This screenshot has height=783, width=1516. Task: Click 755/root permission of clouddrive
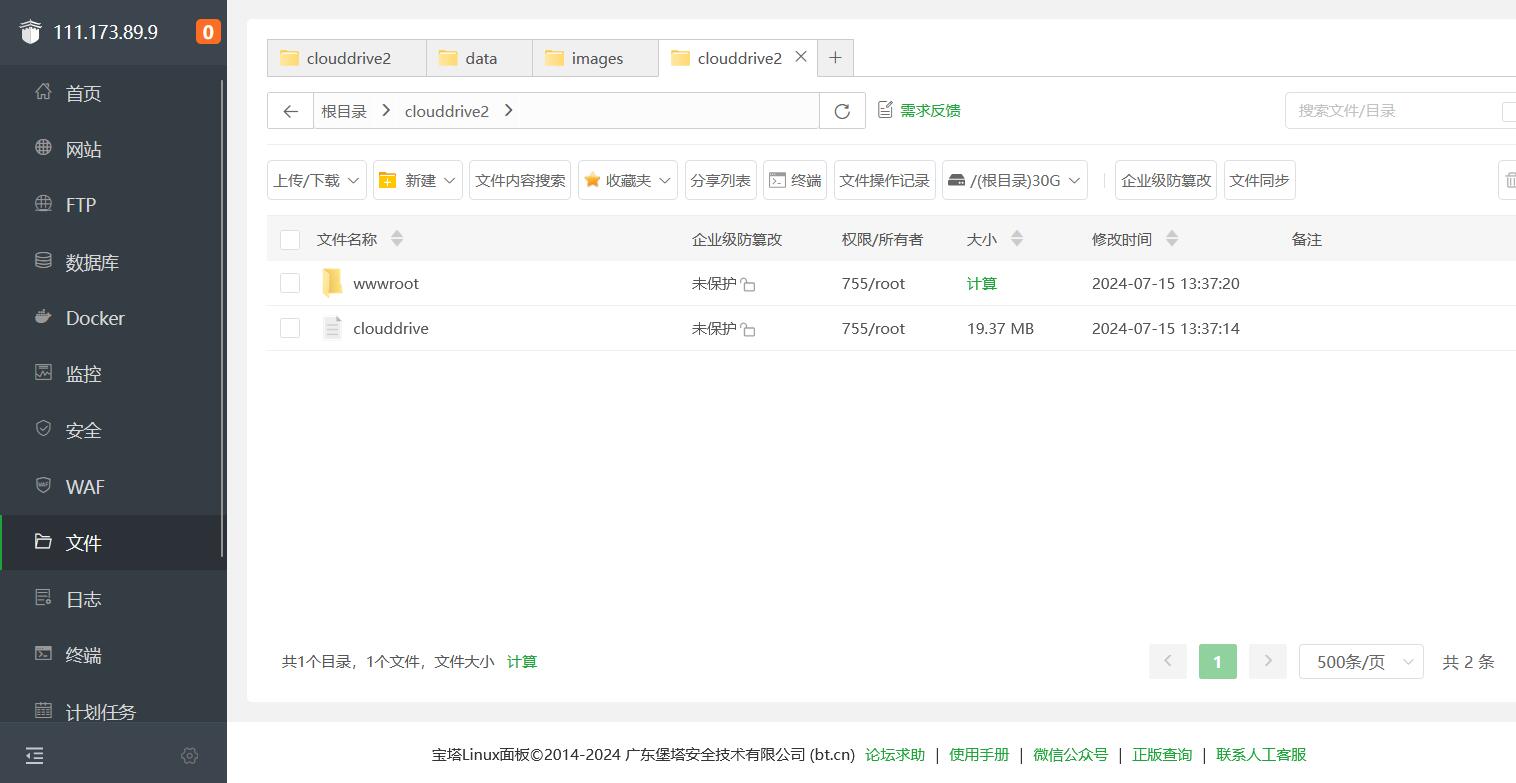pyautogui.click(x=873, y=329)
